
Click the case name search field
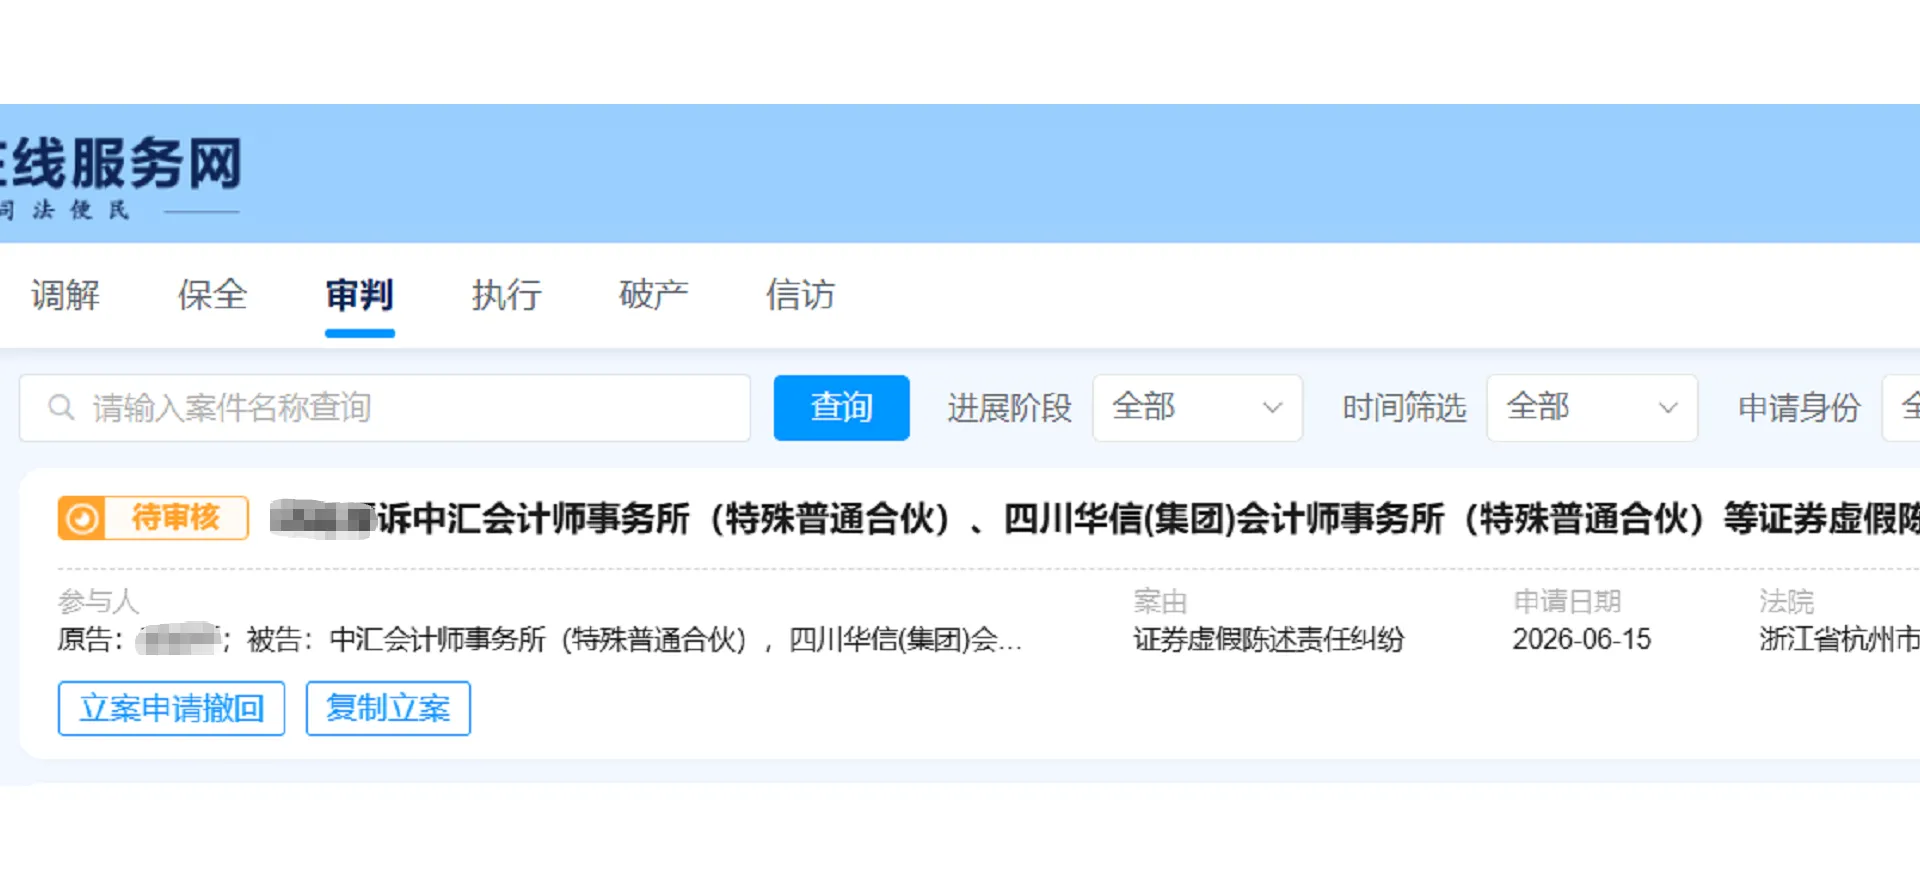[385, 408]
